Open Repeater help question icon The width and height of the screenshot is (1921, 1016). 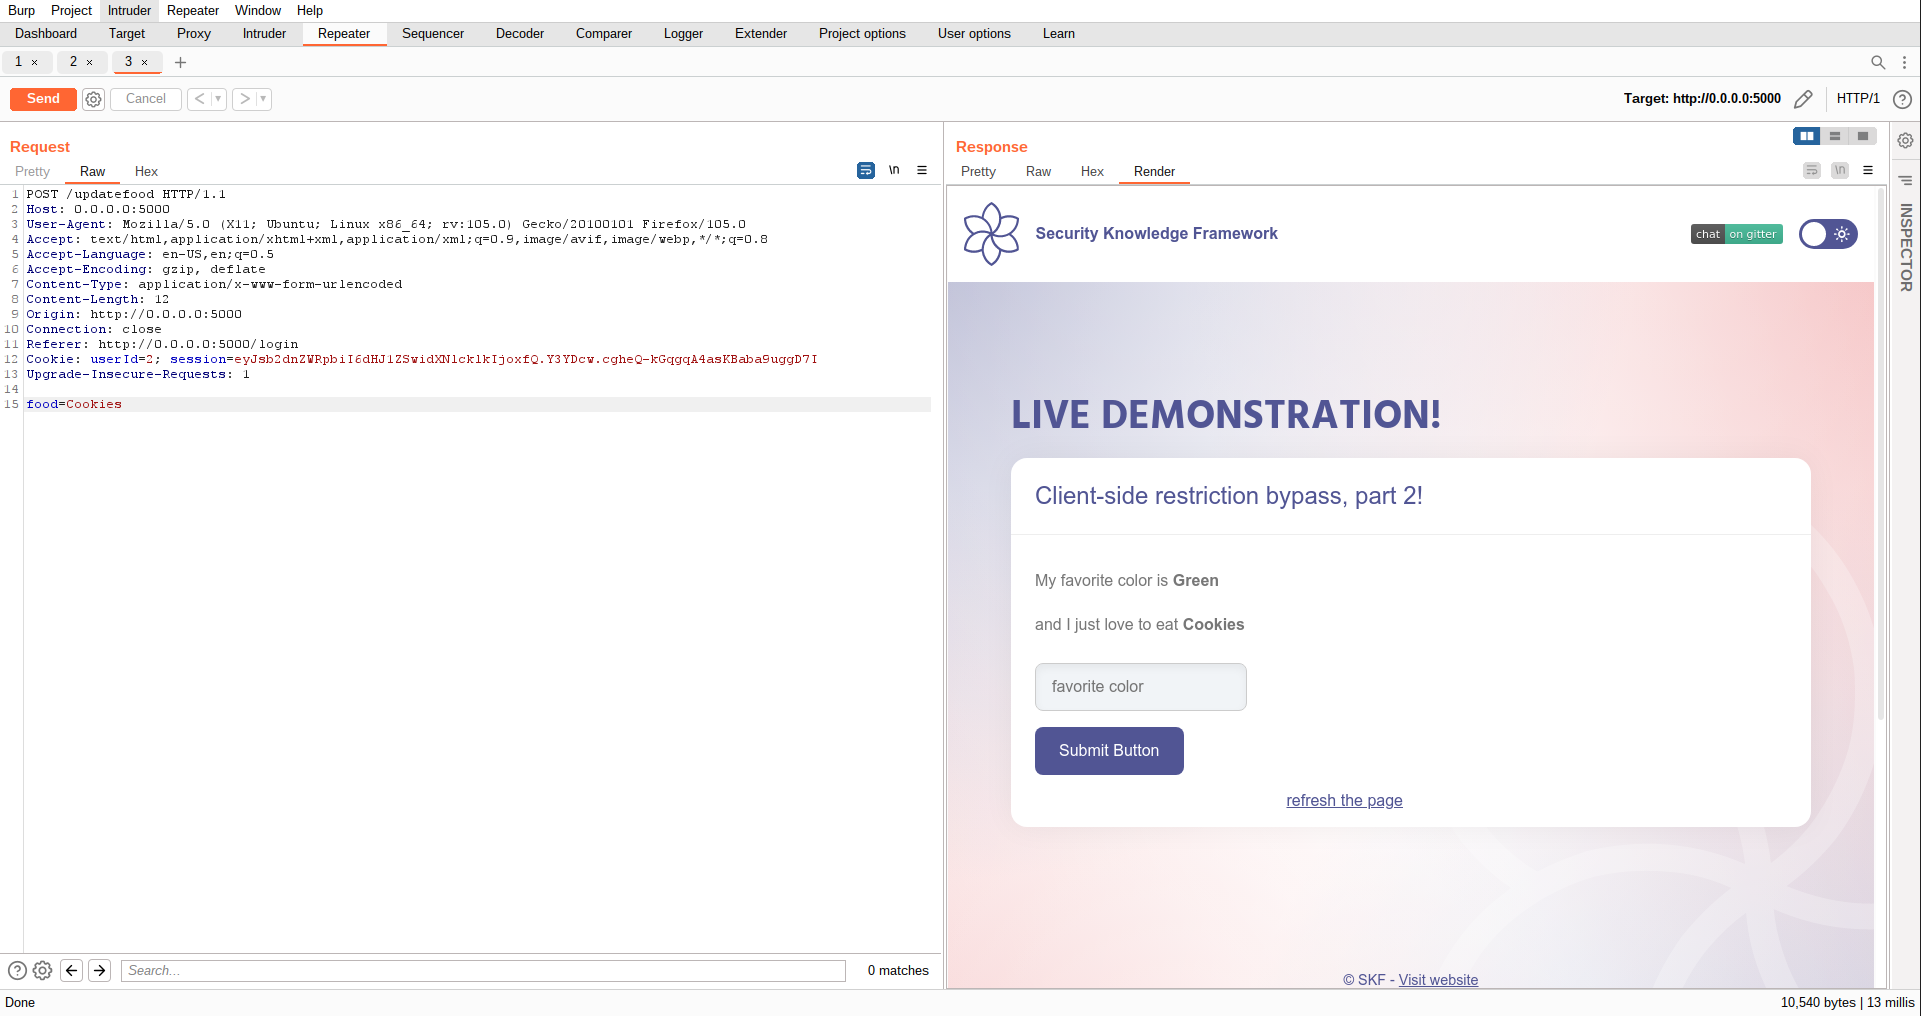pyautogui.click(x=1903, y=99)
